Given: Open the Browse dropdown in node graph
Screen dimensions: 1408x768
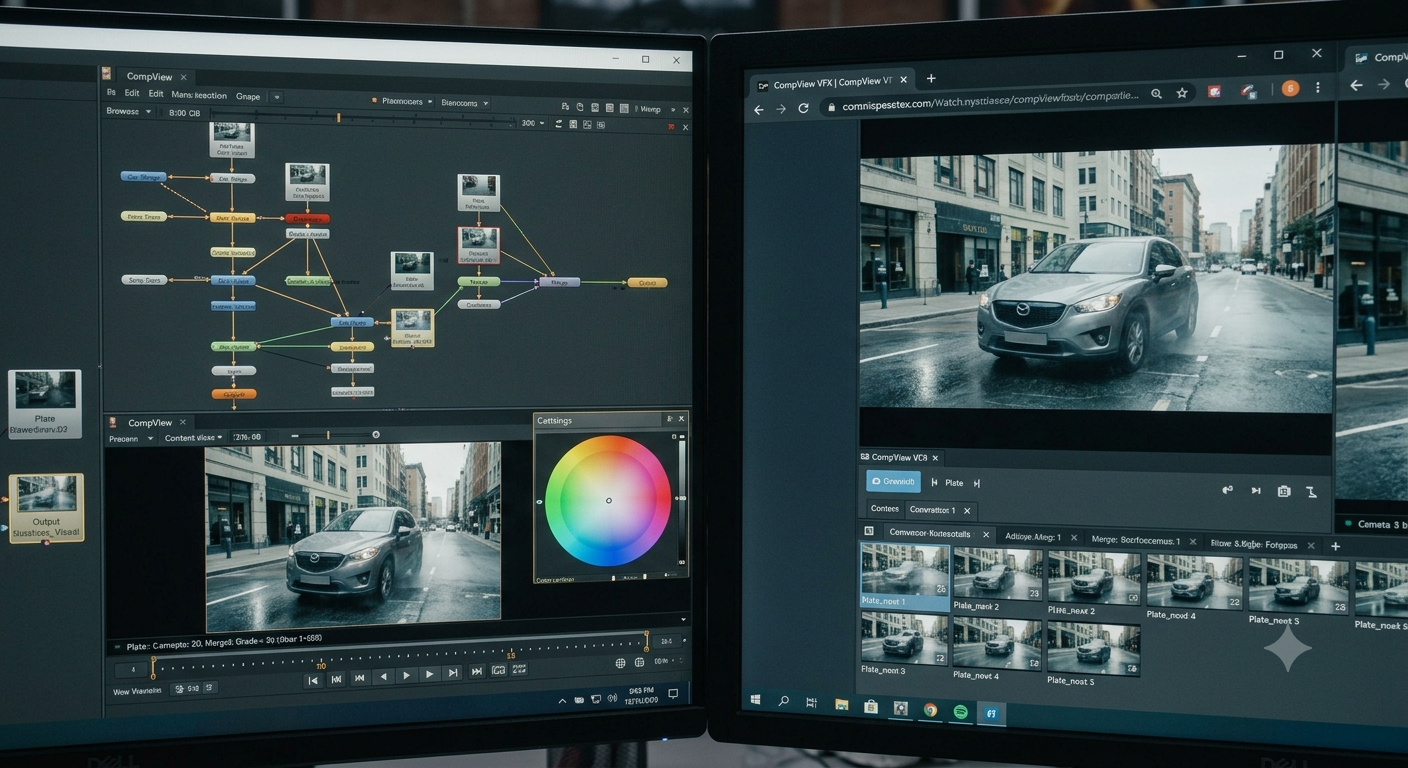Looking at the screenshot, I should [x=129, y=112].
